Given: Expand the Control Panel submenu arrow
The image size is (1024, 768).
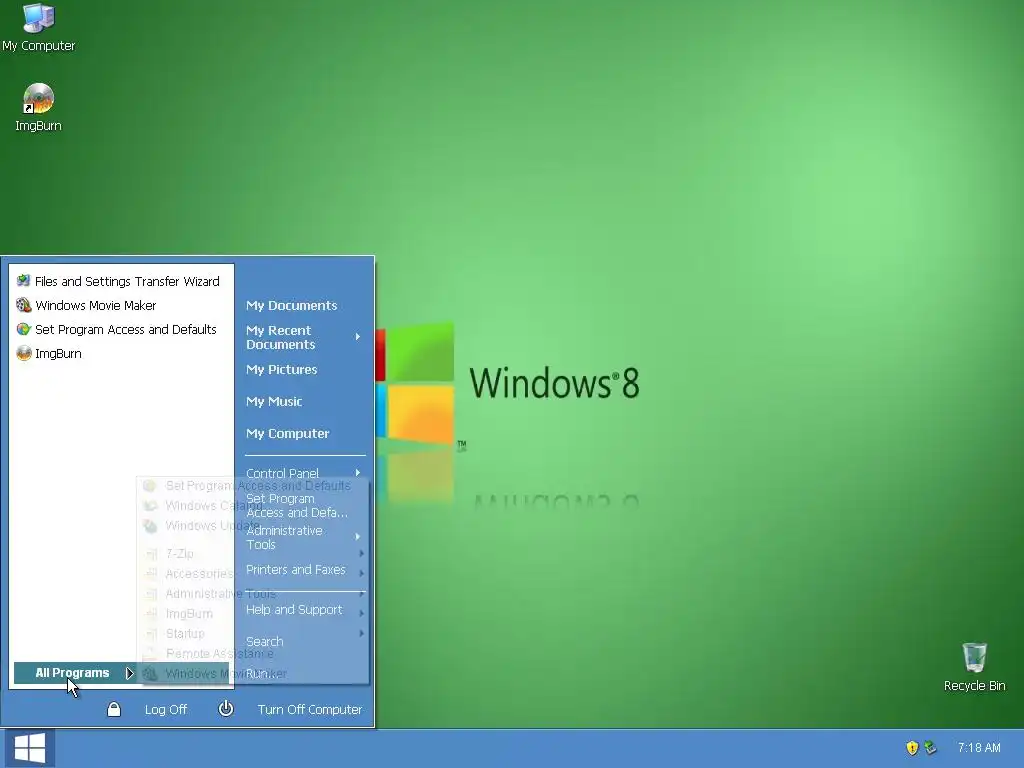Looking at the screenshot, I should point(358,472).
